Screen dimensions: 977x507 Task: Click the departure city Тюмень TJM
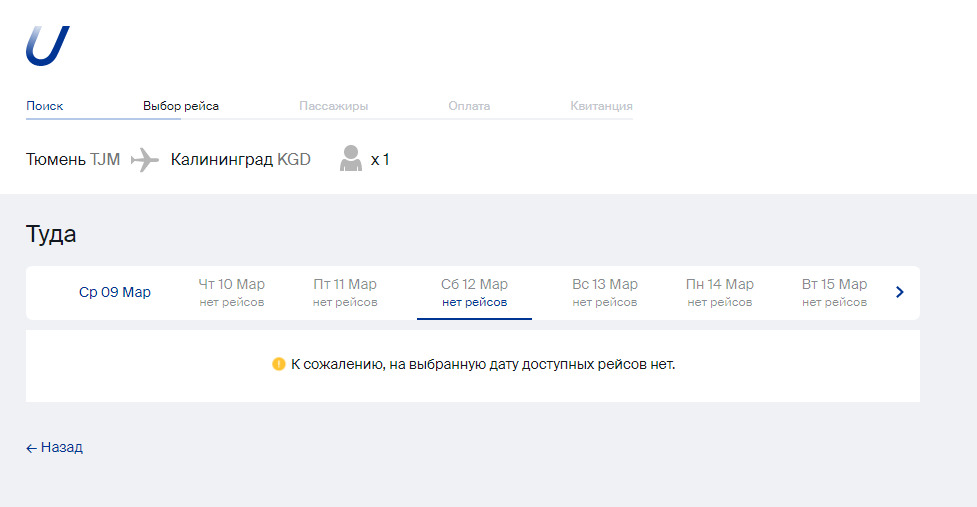click(x=73, y=159)
